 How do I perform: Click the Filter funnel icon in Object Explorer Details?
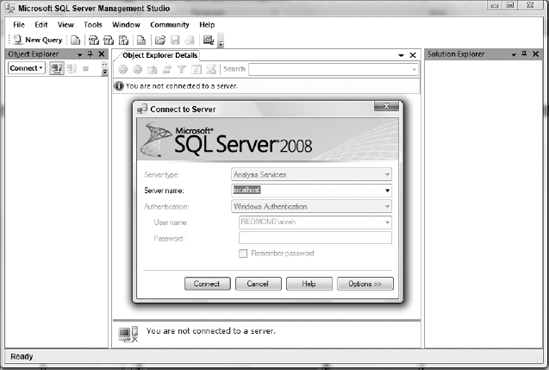(181, 69)
